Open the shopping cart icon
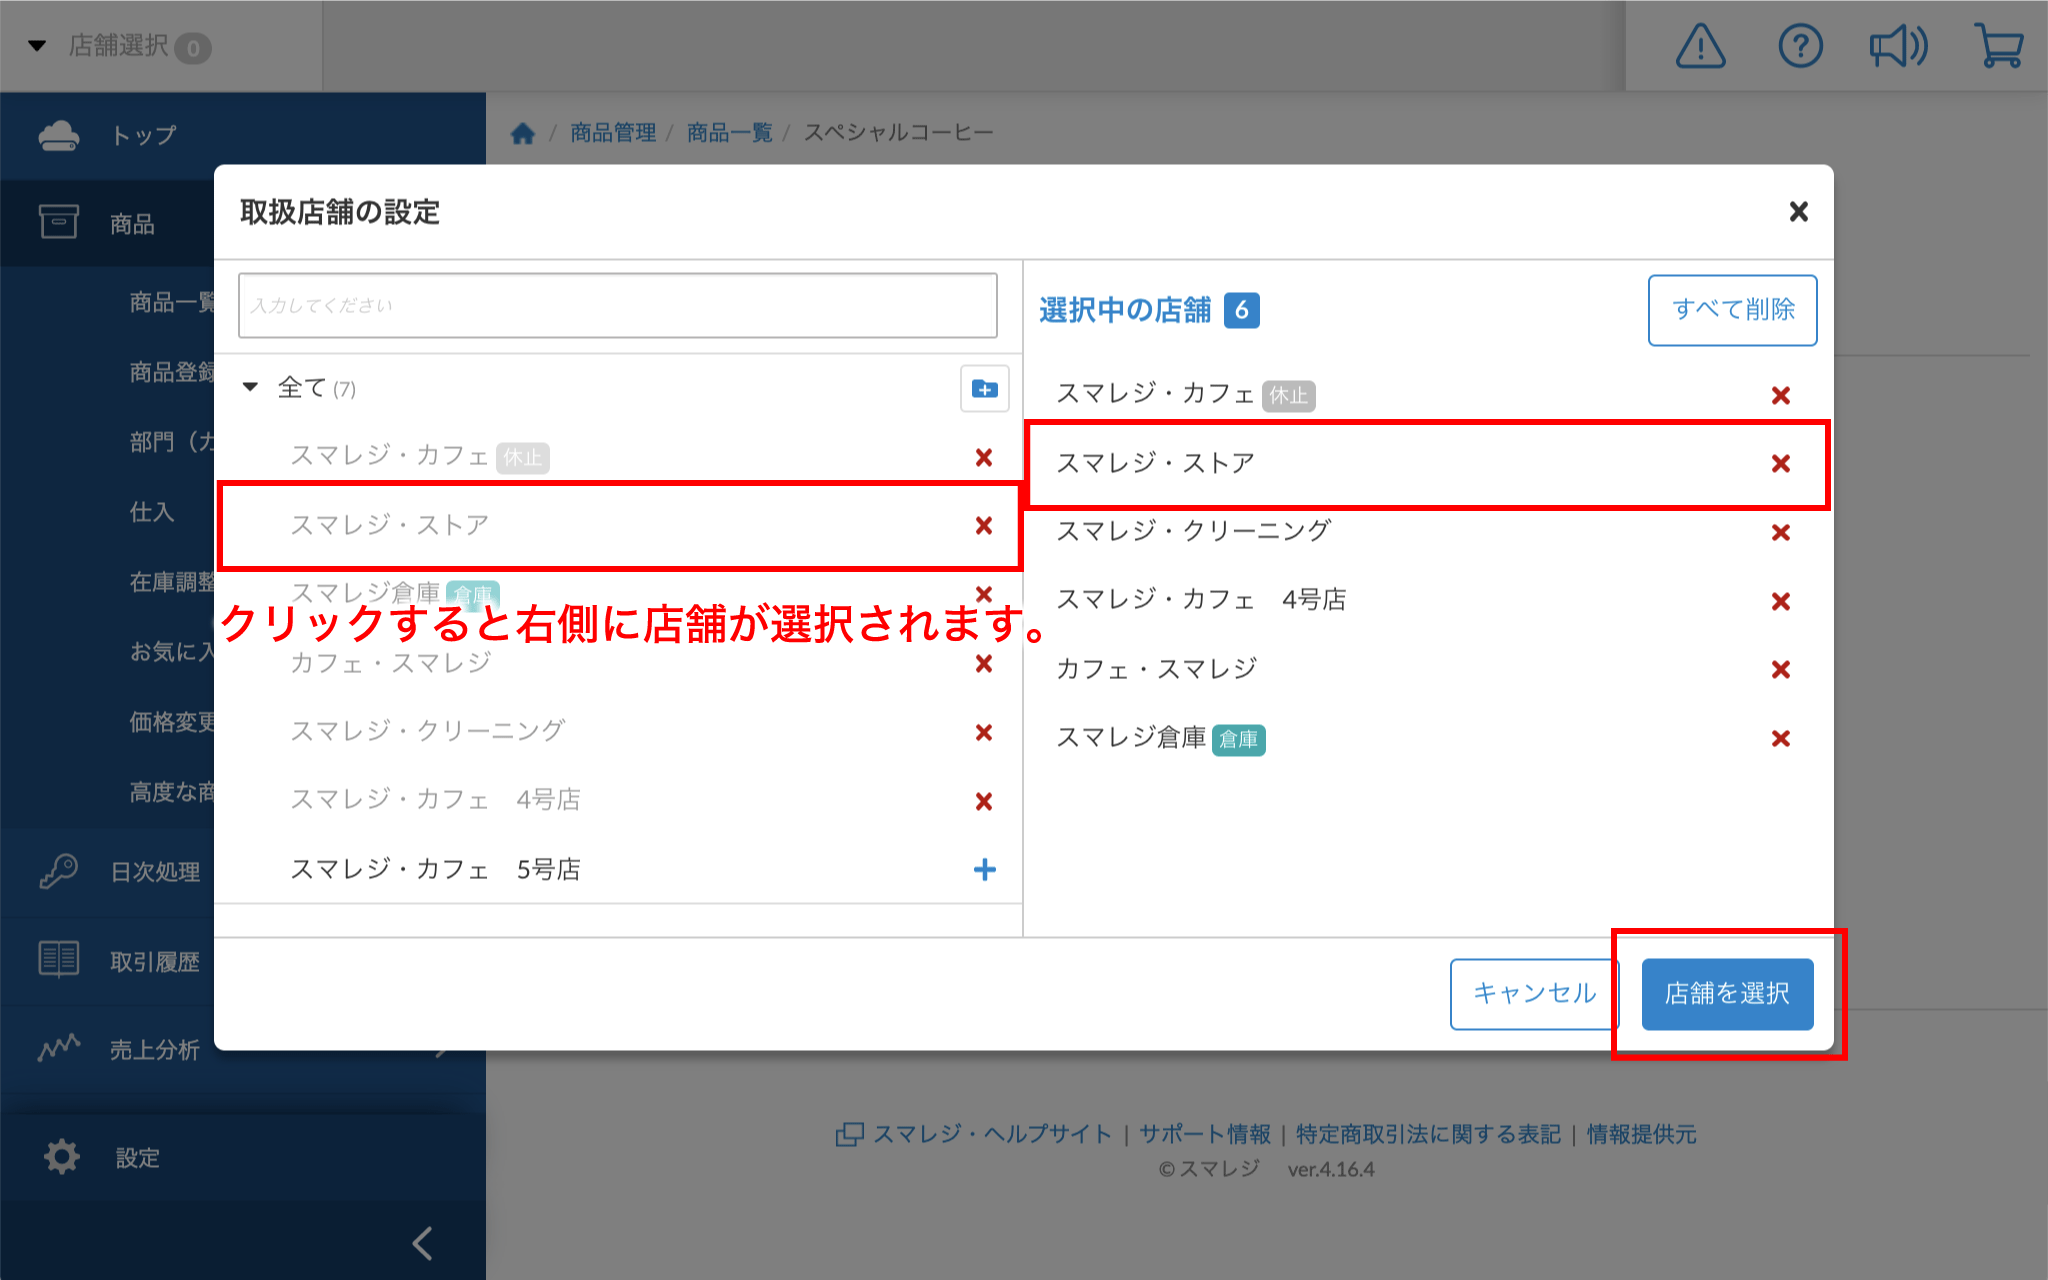Screen dimensions: 2048x1280 [1999, 46]
